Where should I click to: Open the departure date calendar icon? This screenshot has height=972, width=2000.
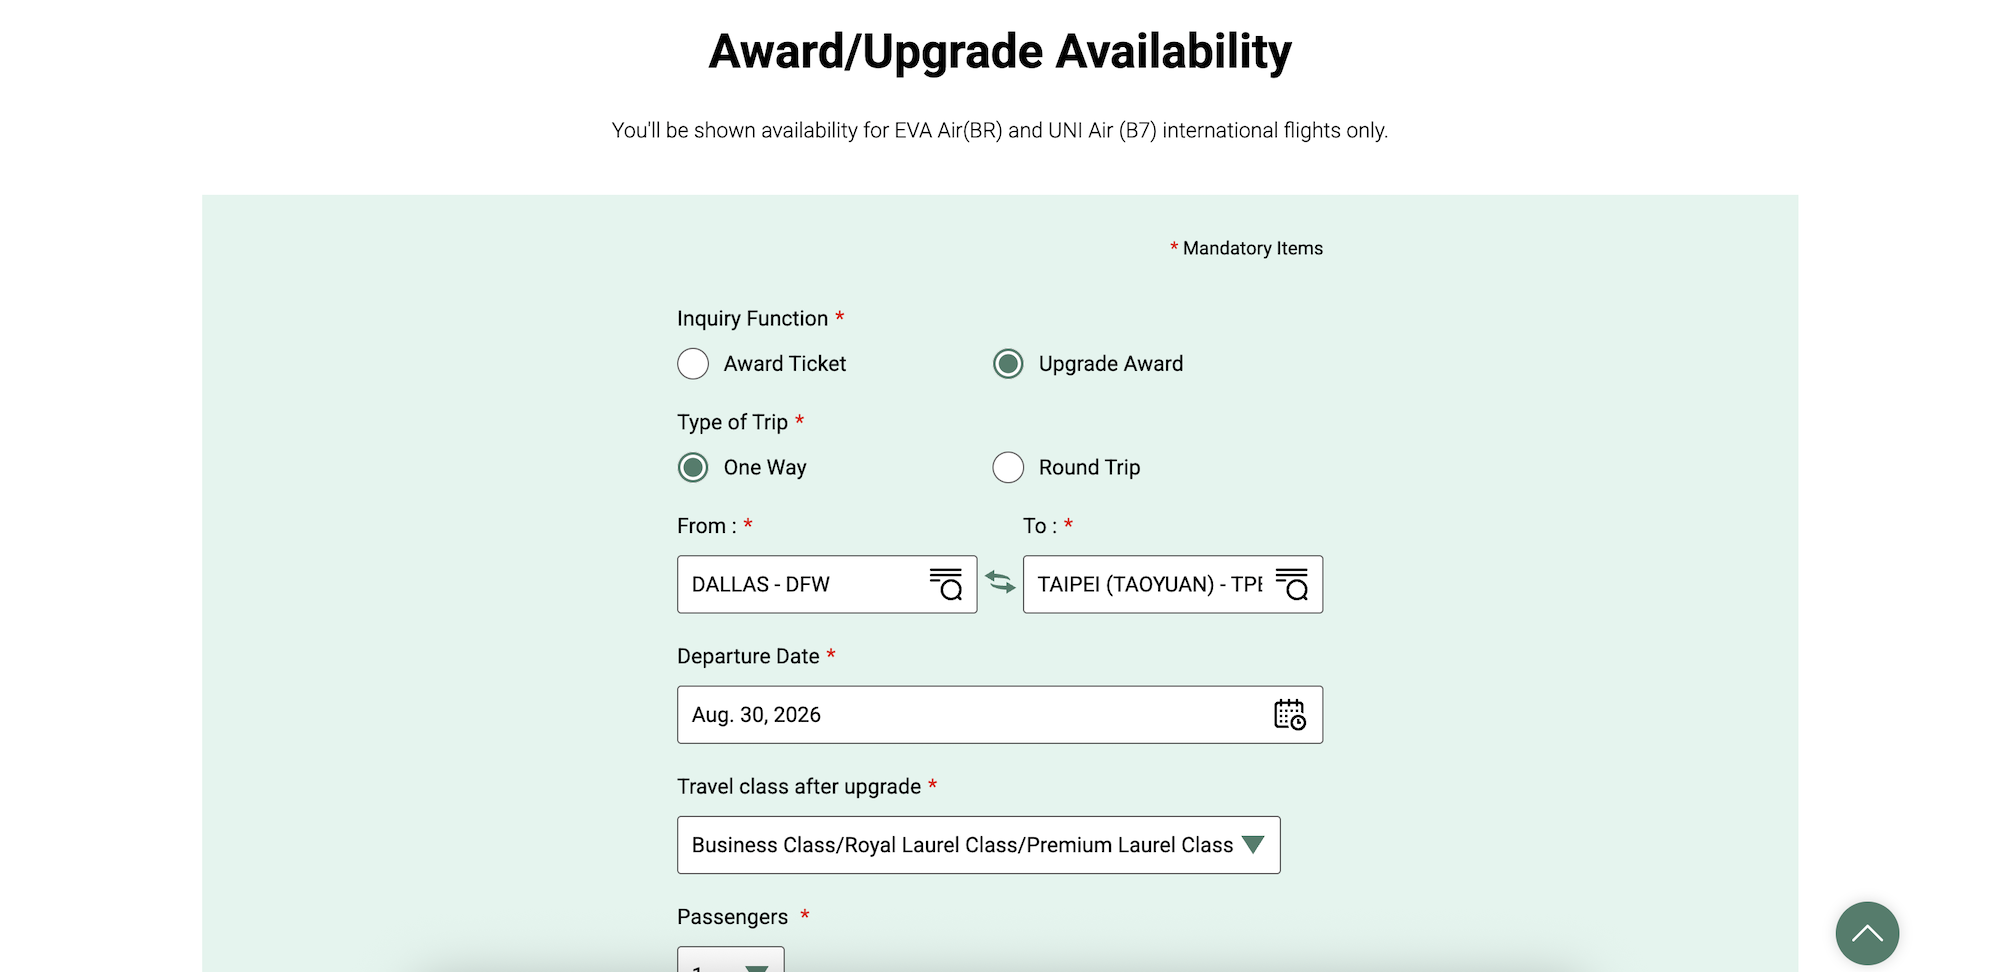click(1289, 715)
